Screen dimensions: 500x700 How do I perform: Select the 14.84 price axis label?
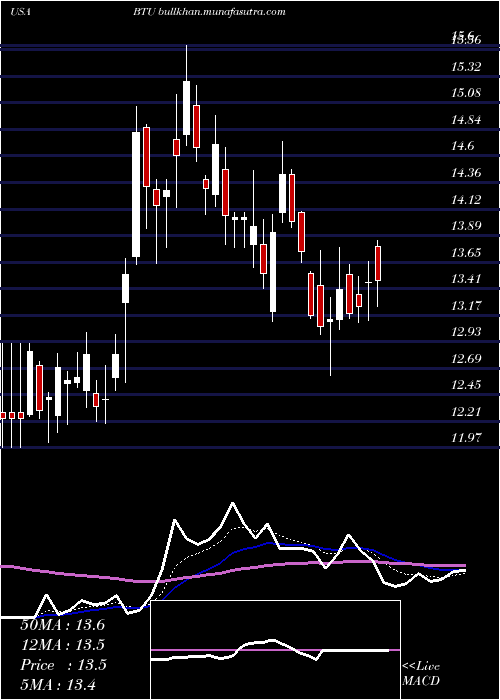(x=466, y=120)
